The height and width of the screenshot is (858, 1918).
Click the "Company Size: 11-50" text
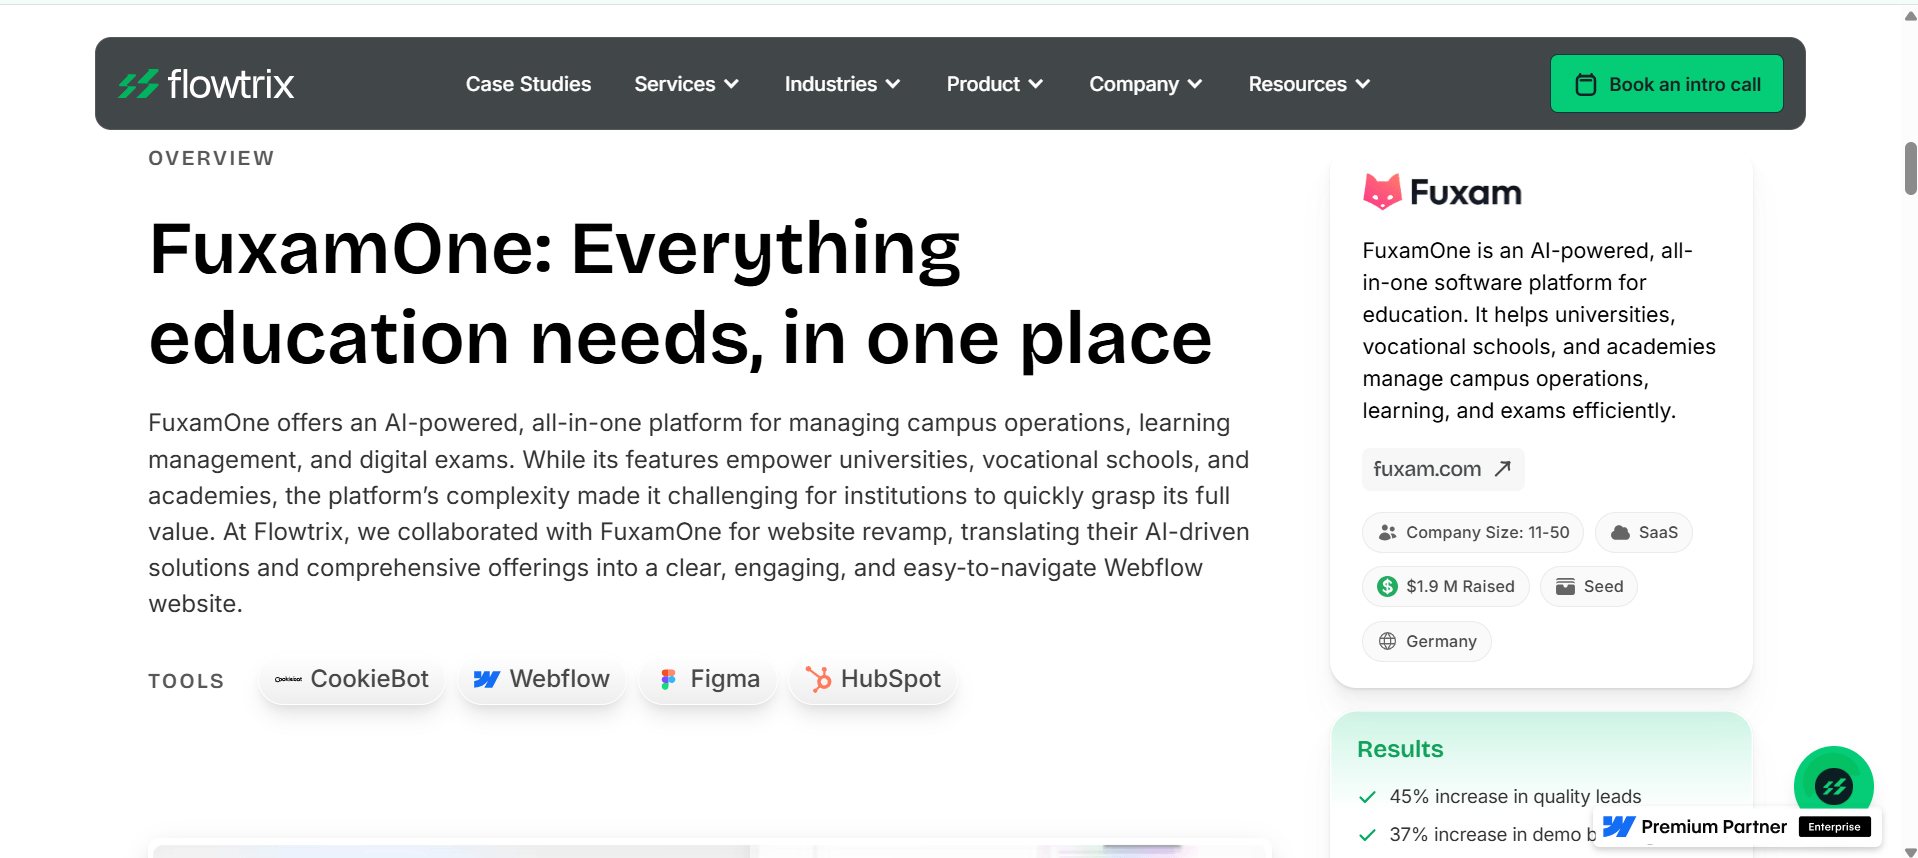1487,533
